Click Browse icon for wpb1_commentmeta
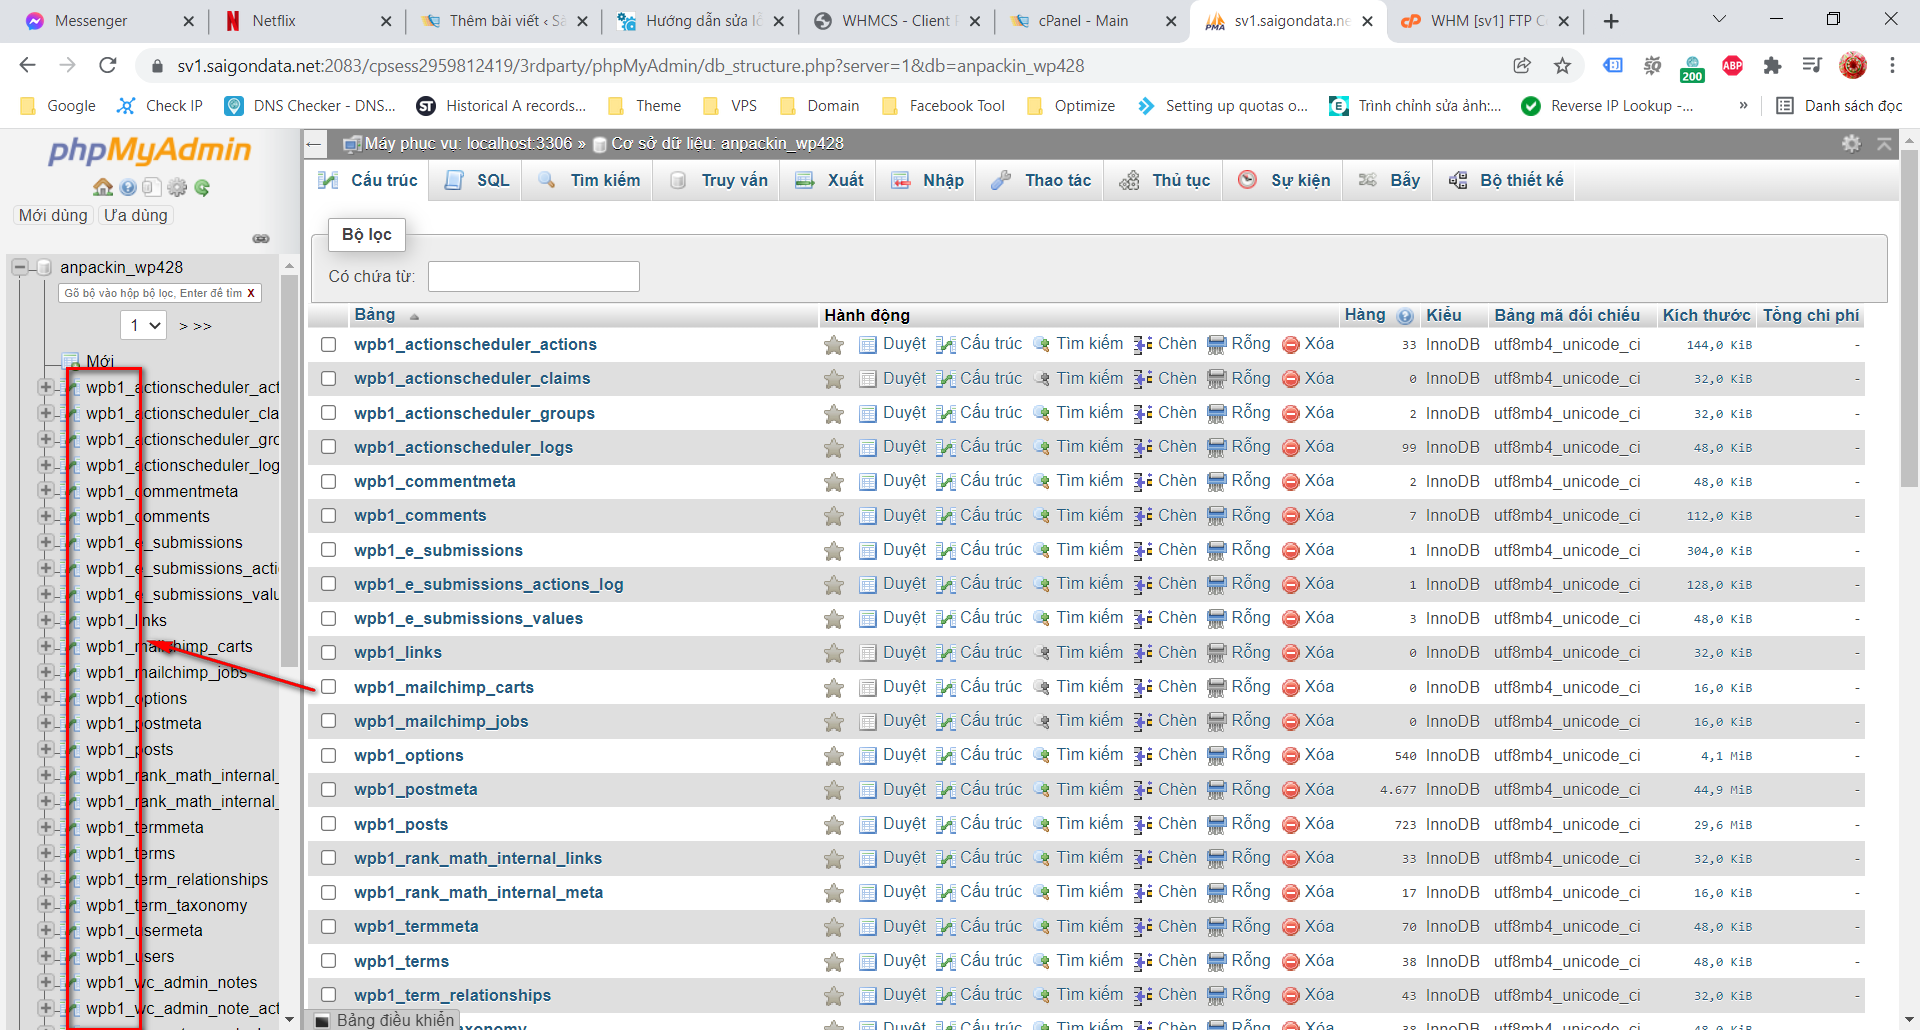The height and width of the screenshot is (1030, 1920). point(868,482)
